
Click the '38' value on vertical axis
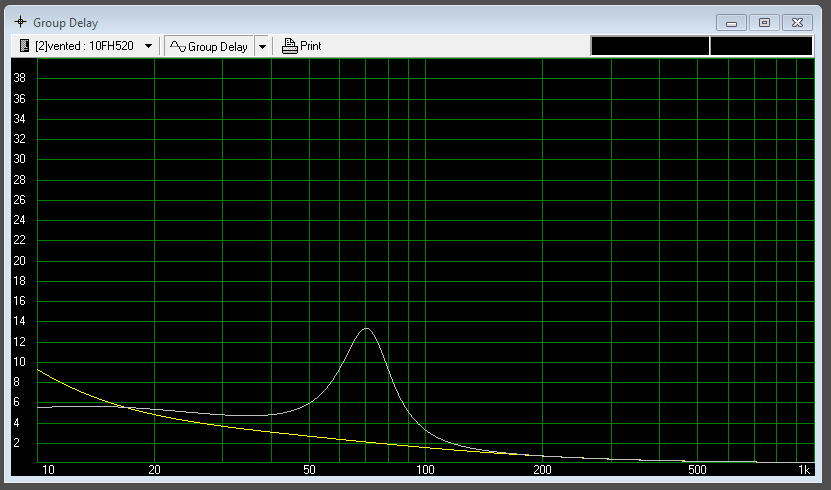(20, 78)
